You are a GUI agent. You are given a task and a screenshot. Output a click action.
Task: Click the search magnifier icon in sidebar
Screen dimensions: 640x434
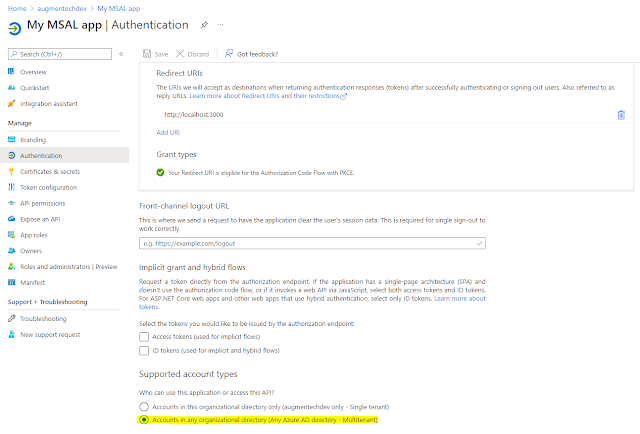click(14, 54)
